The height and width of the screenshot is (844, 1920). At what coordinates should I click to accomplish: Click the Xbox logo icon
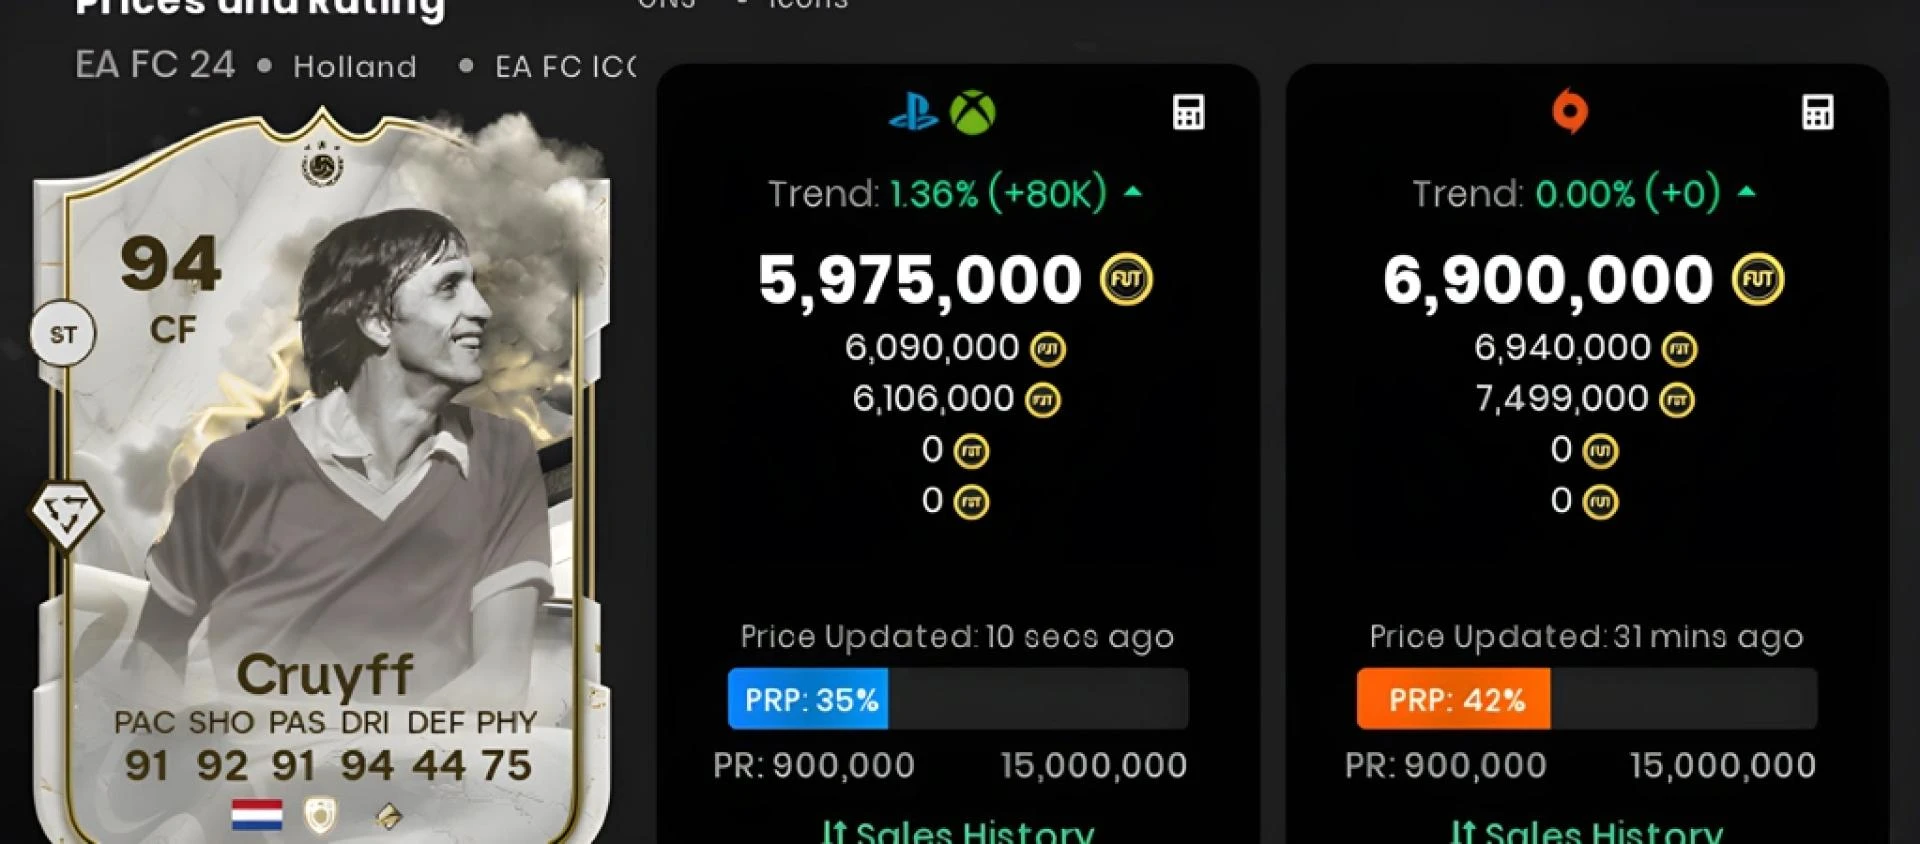(x=972, y=112)
